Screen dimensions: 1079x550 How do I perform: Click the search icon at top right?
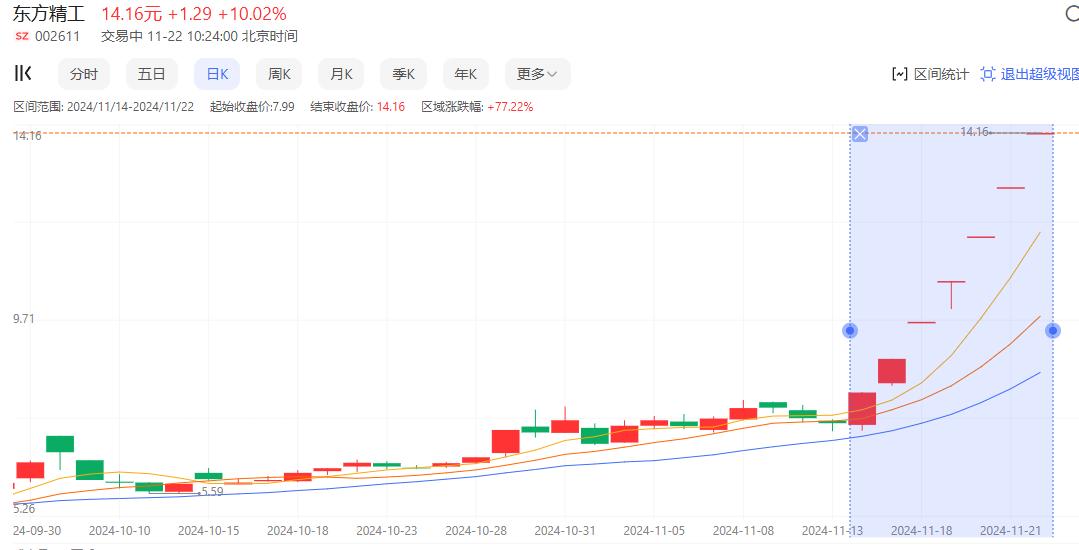pyautogui.click(x=1073, y=13)
